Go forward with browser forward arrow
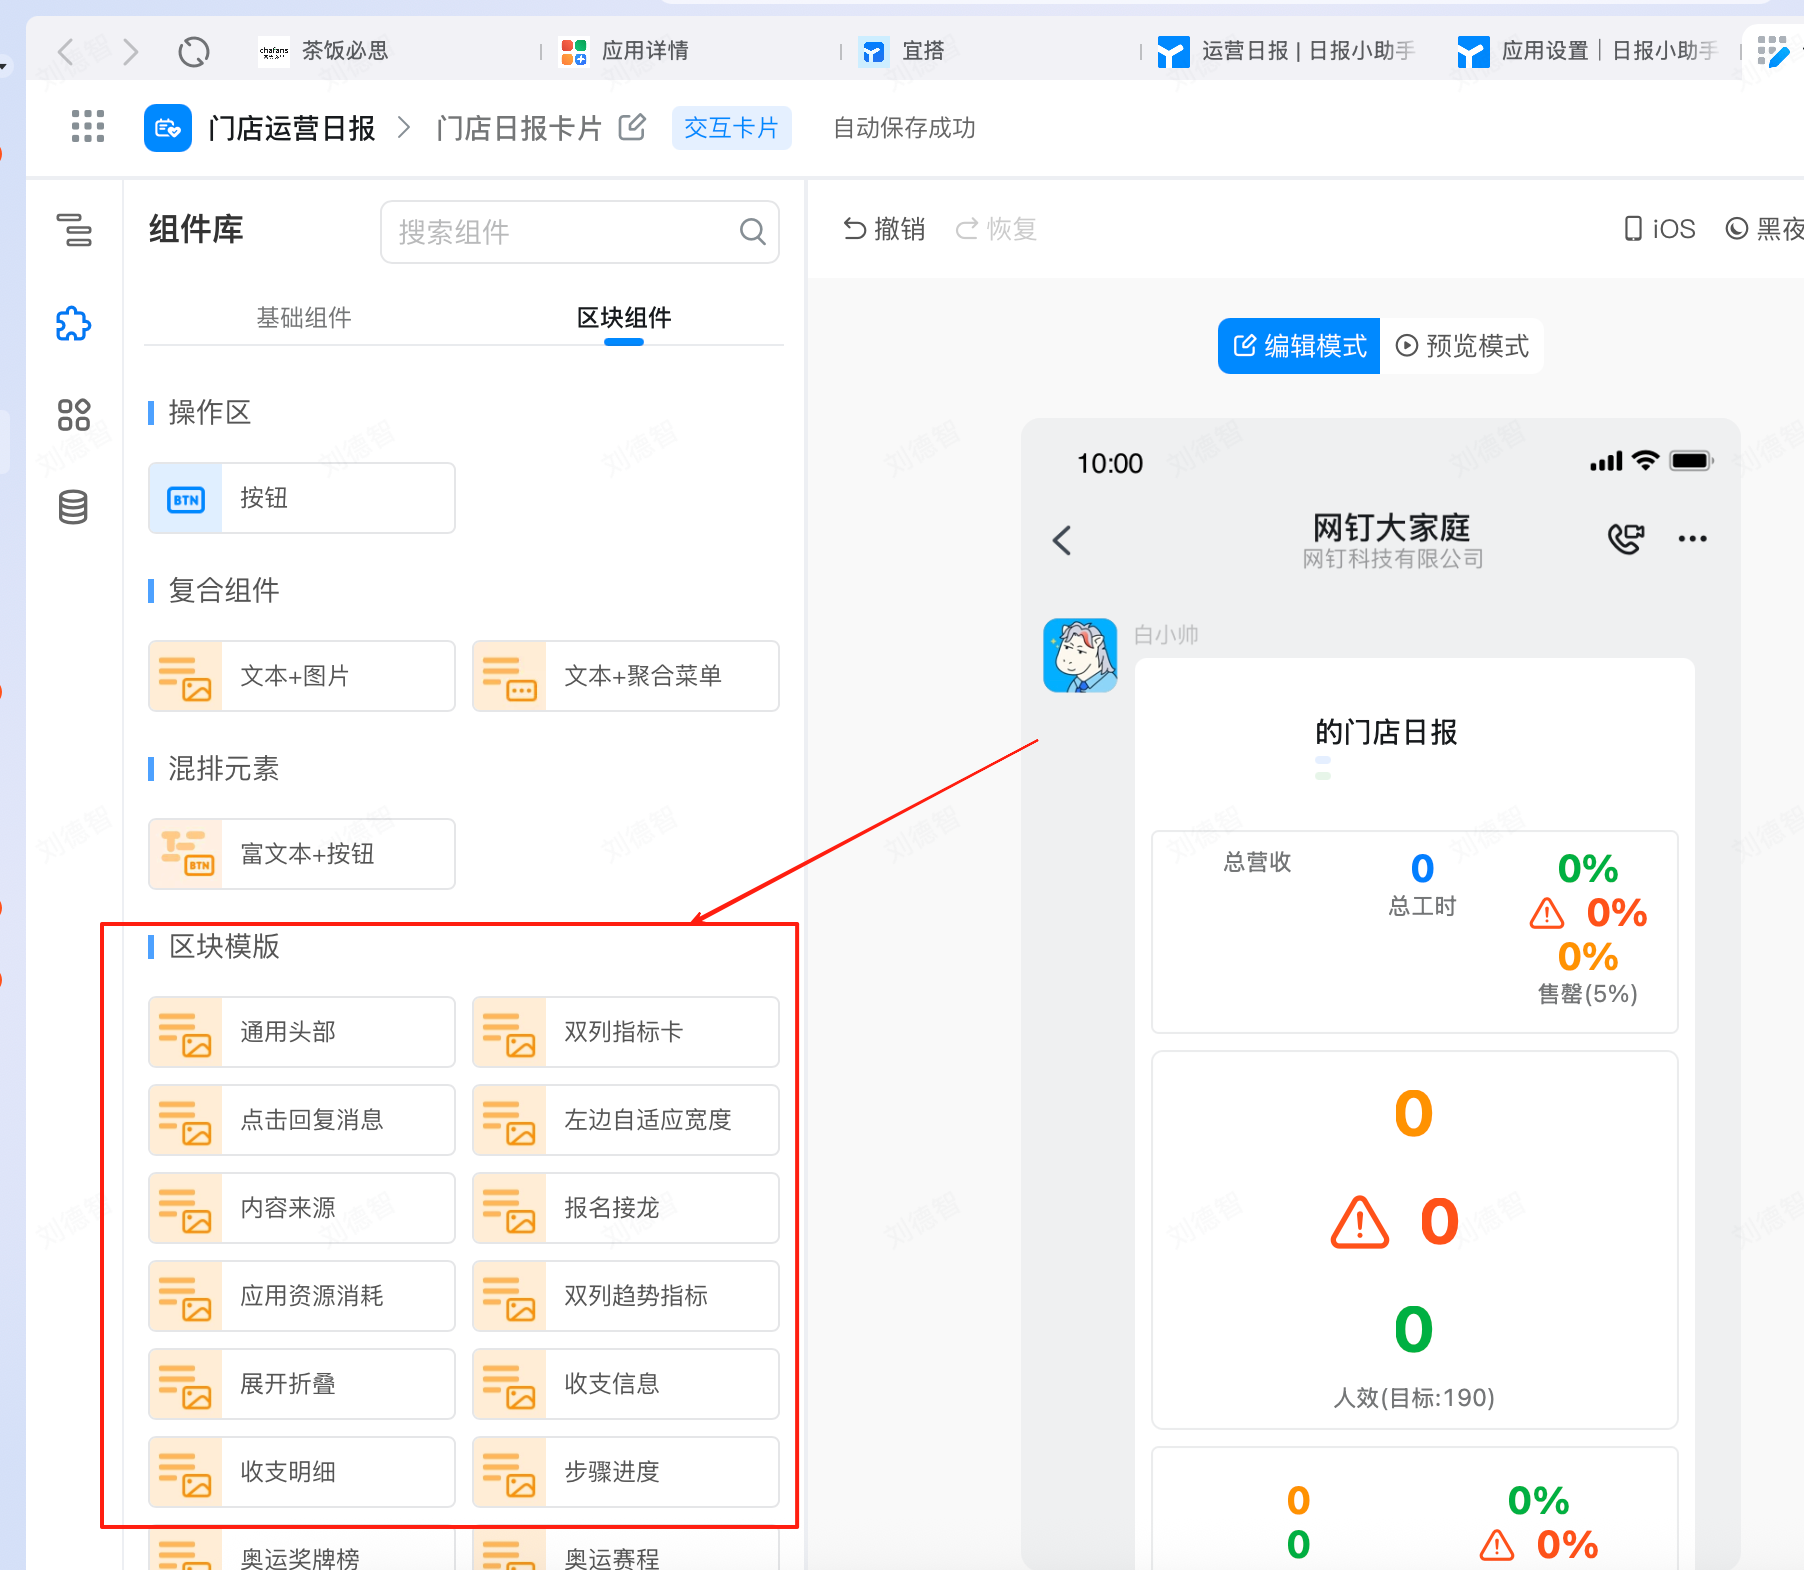This screenshot has height=1570, width=1804. 130,51
